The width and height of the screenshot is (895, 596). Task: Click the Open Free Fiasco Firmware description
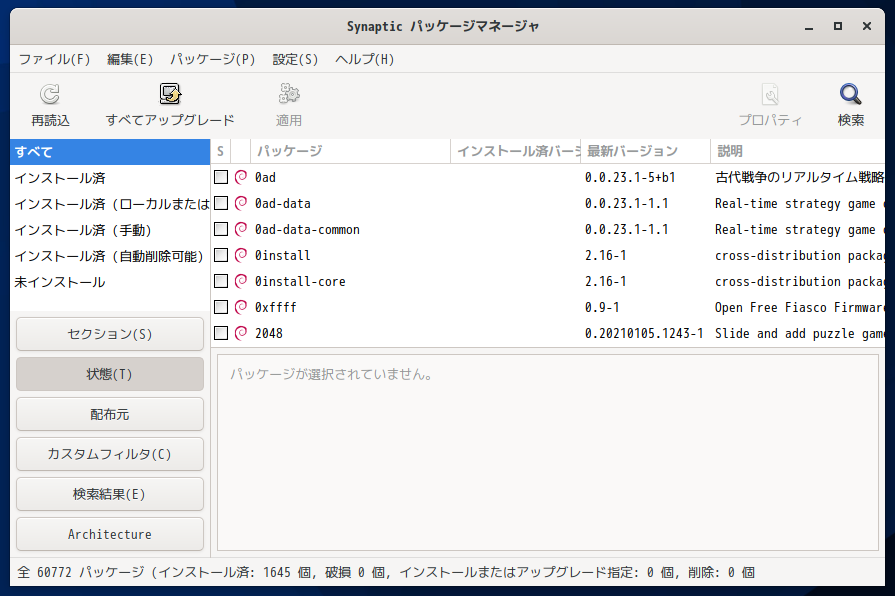click(800, 308)
